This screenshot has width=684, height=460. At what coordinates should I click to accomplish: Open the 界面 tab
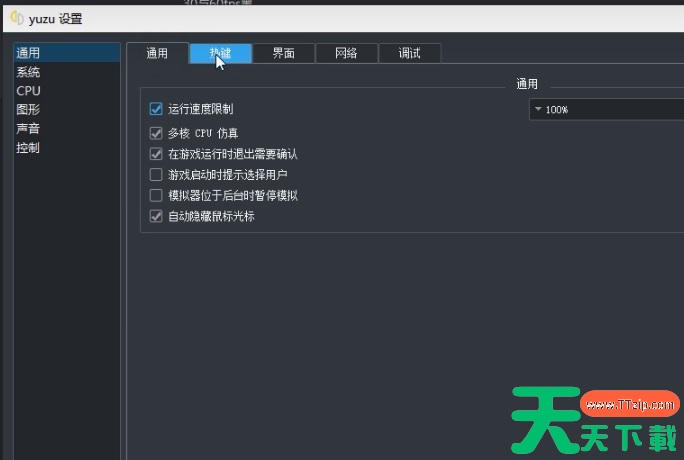(283, 54)
